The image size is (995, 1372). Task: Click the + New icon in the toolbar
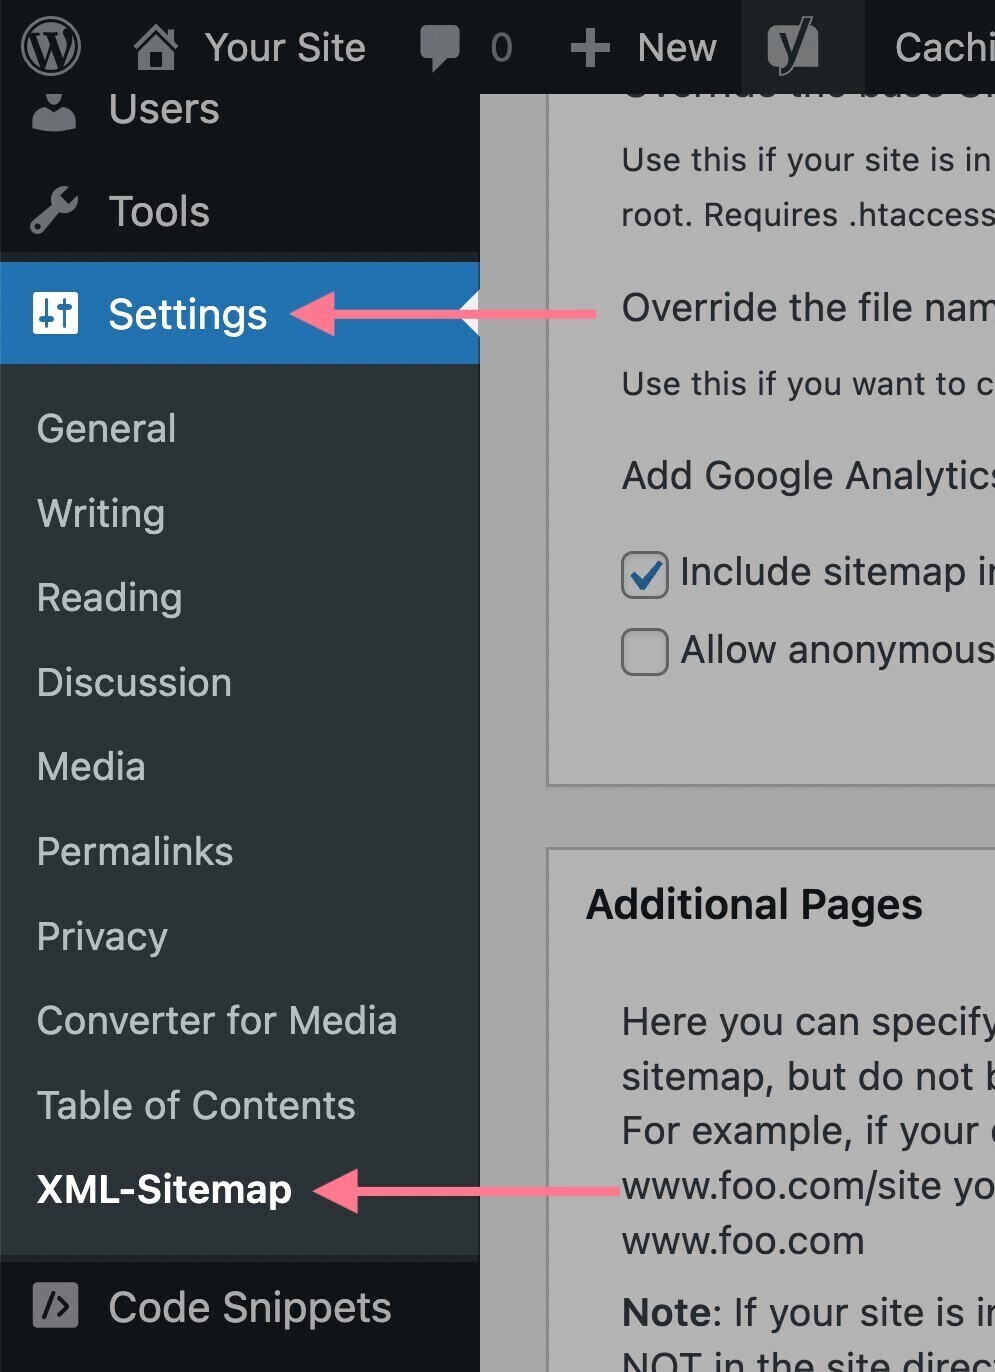[x=590, y=45]
